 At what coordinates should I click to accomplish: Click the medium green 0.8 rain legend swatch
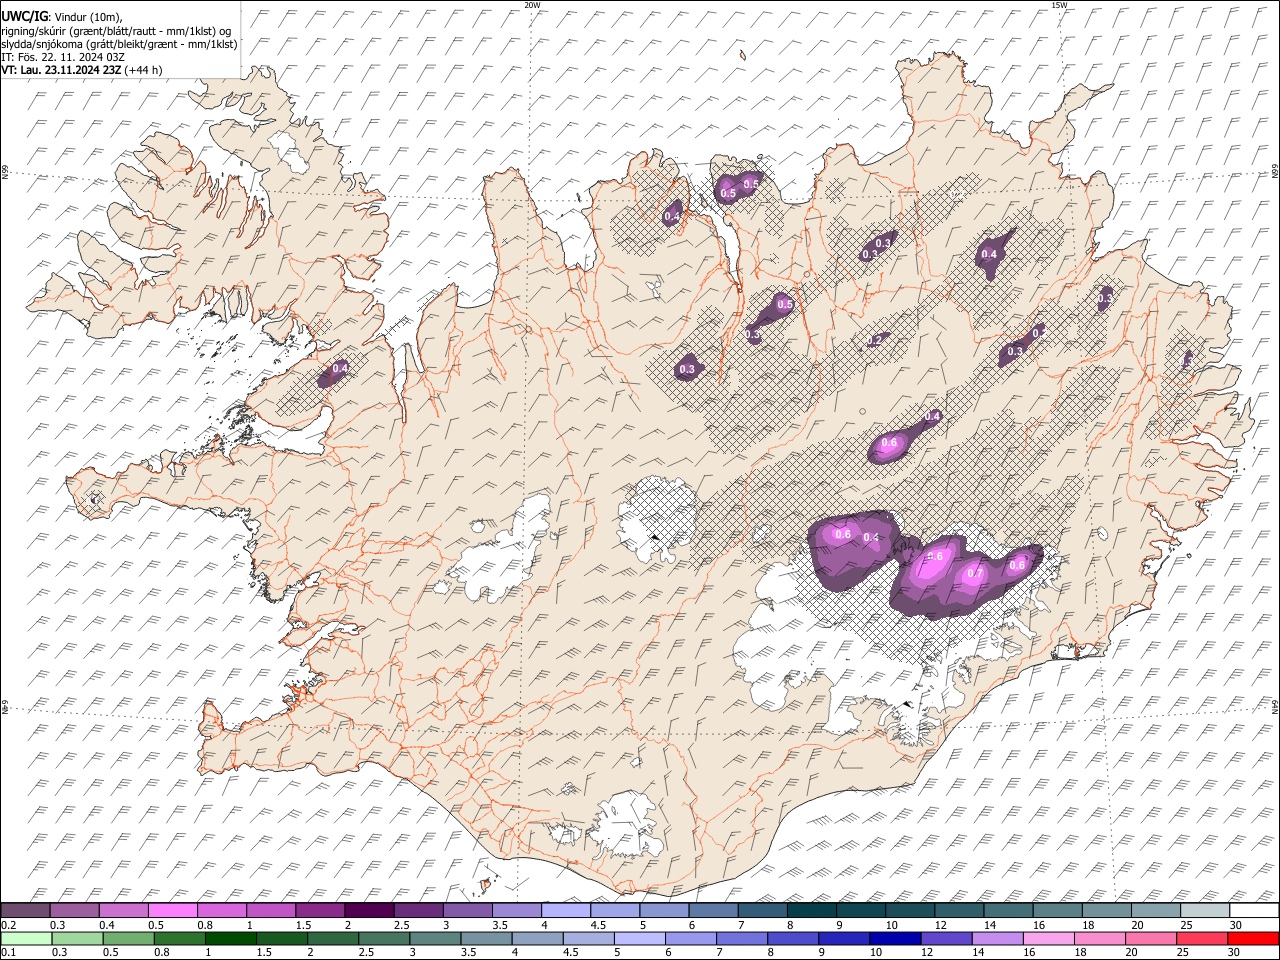179,938
